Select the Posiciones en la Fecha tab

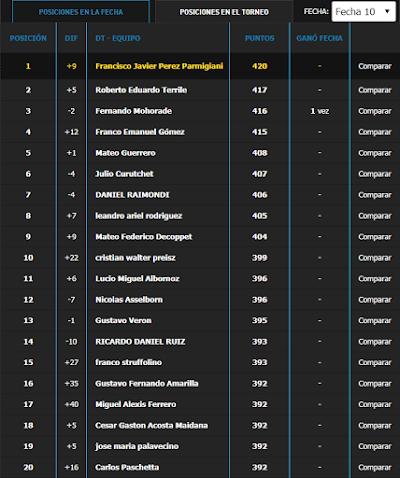[x=81, y=12]
